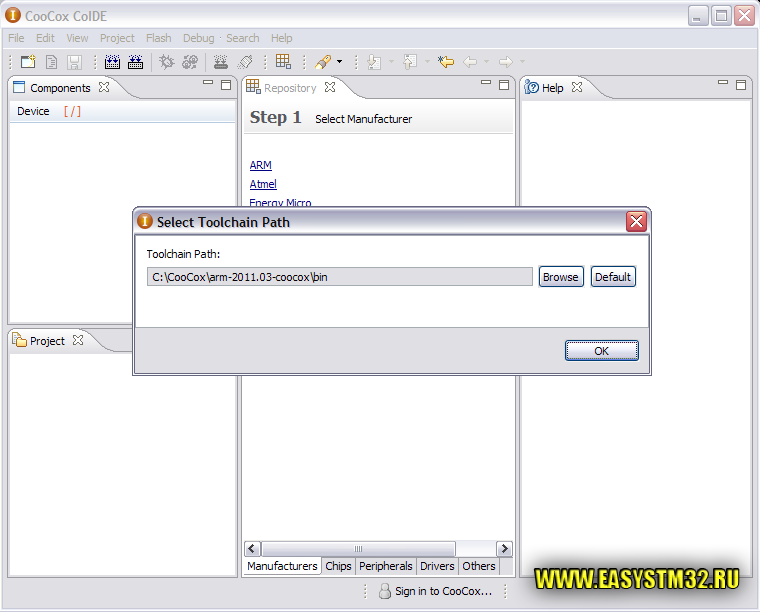The width and height of the screenshot is (760, 612).
Task: Click the Repository scrollbar left arrow
Action: pyautogui.click(x=252, y=549)
